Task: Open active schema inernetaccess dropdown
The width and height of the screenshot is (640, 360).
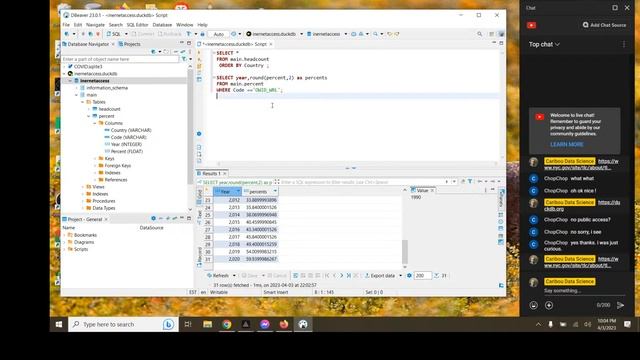Action: [x=346, y=34]
